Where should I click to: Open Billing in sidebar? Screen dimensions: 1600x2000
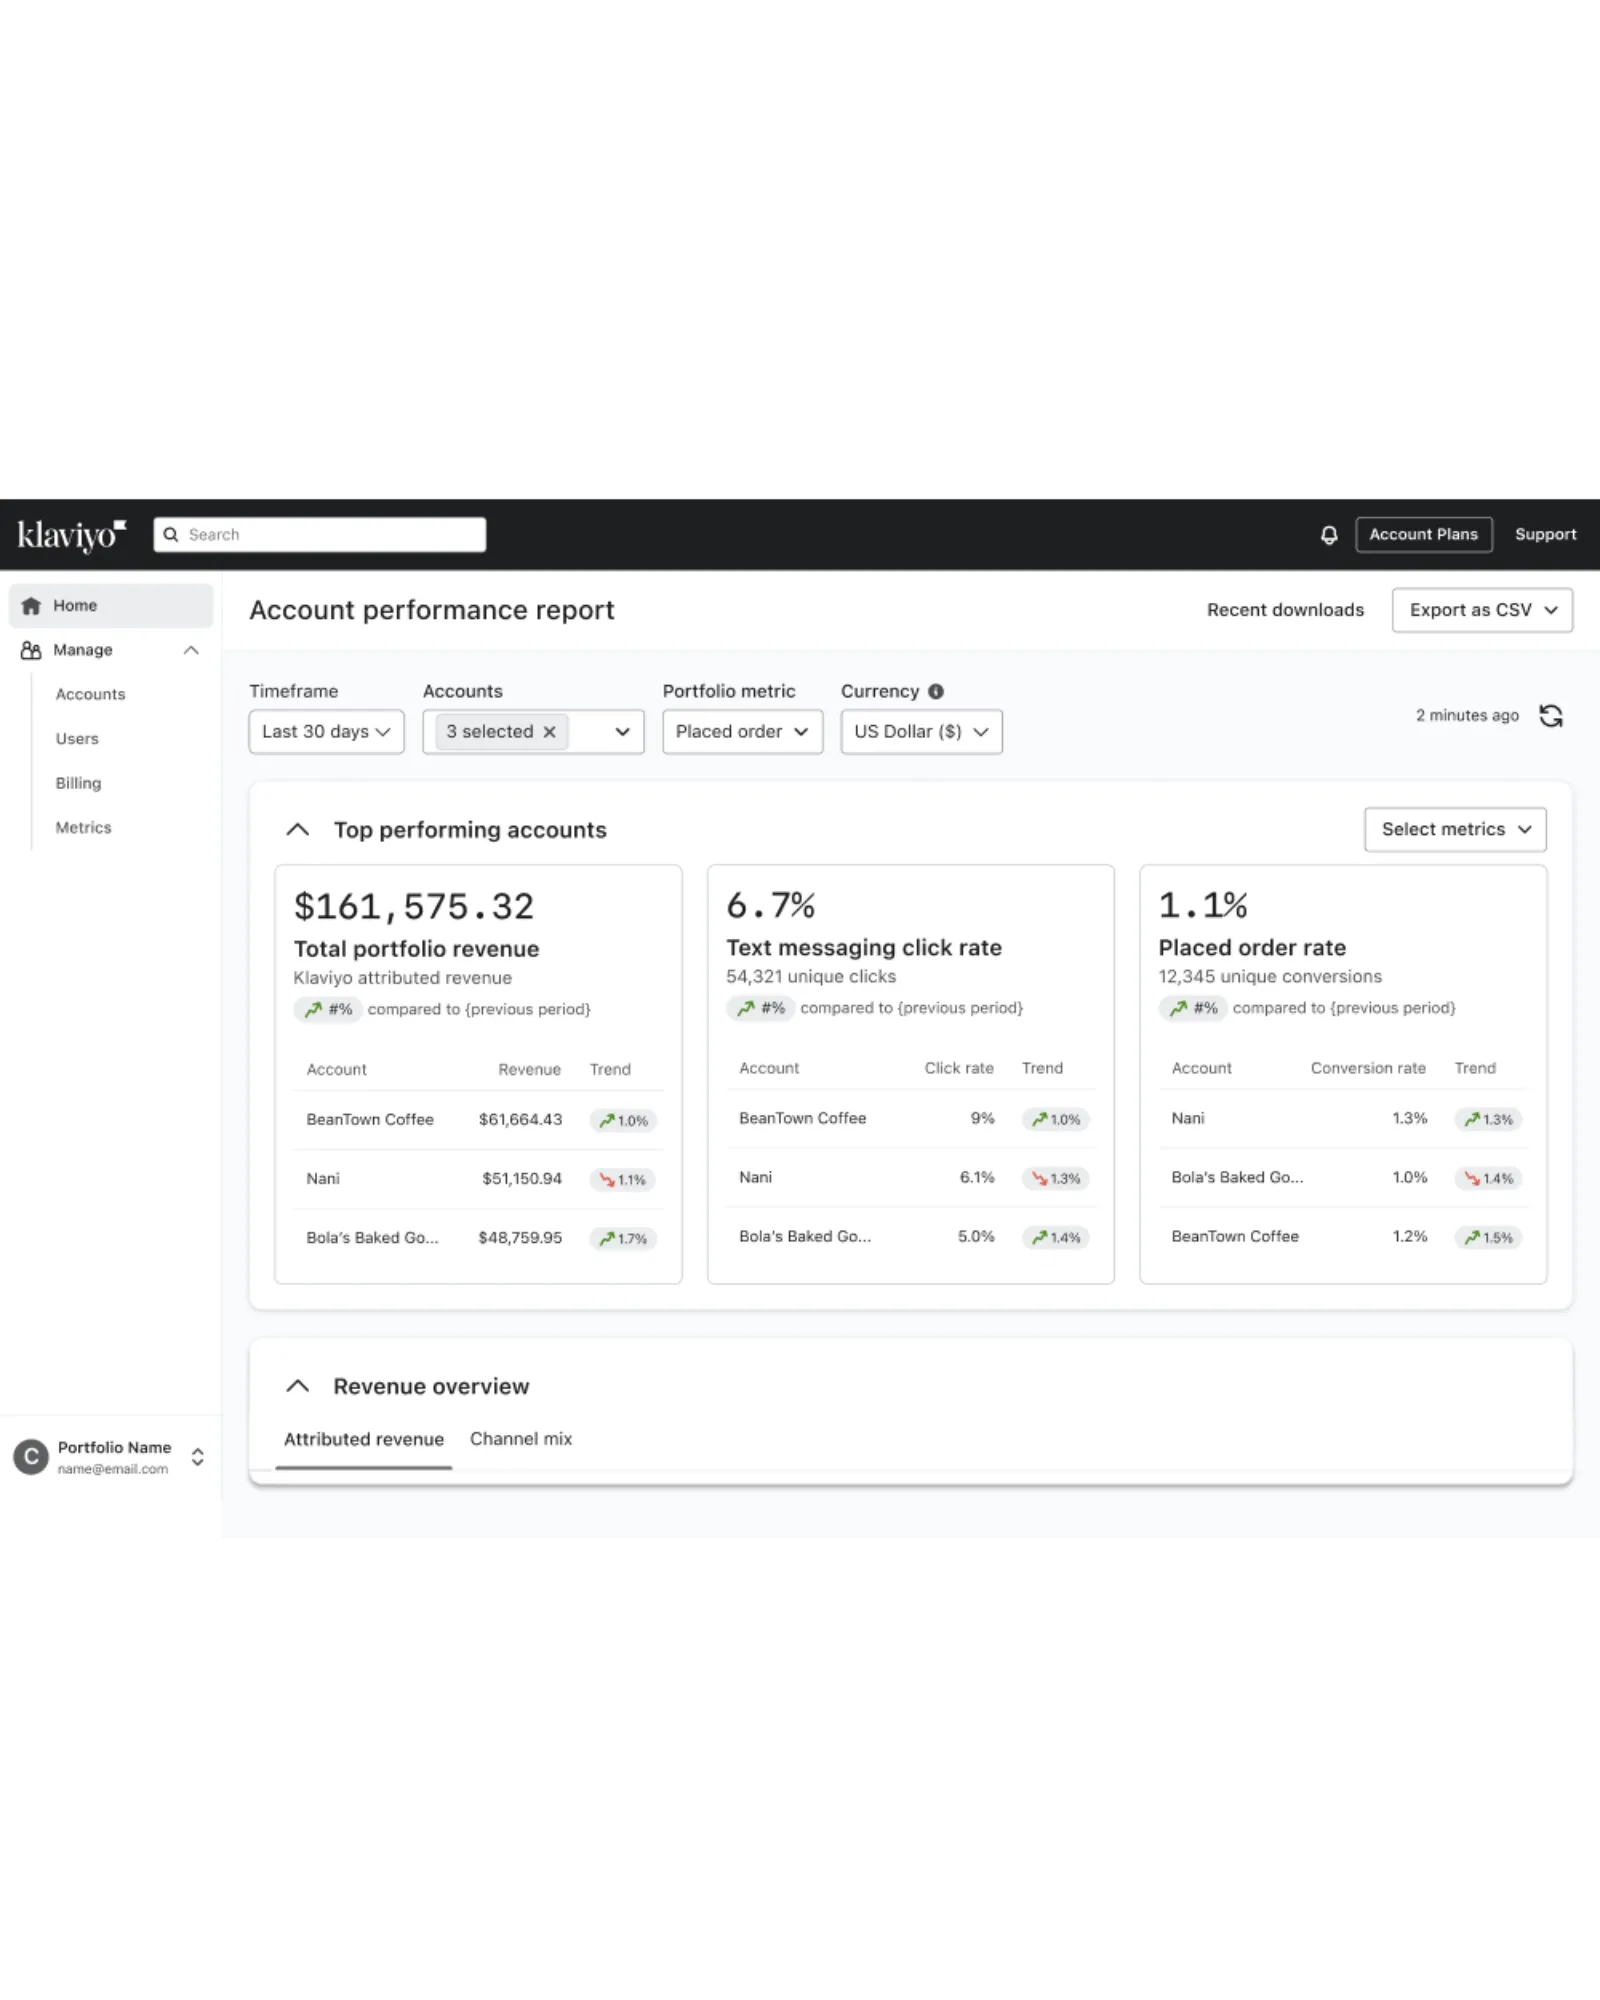tap(78, 783)
